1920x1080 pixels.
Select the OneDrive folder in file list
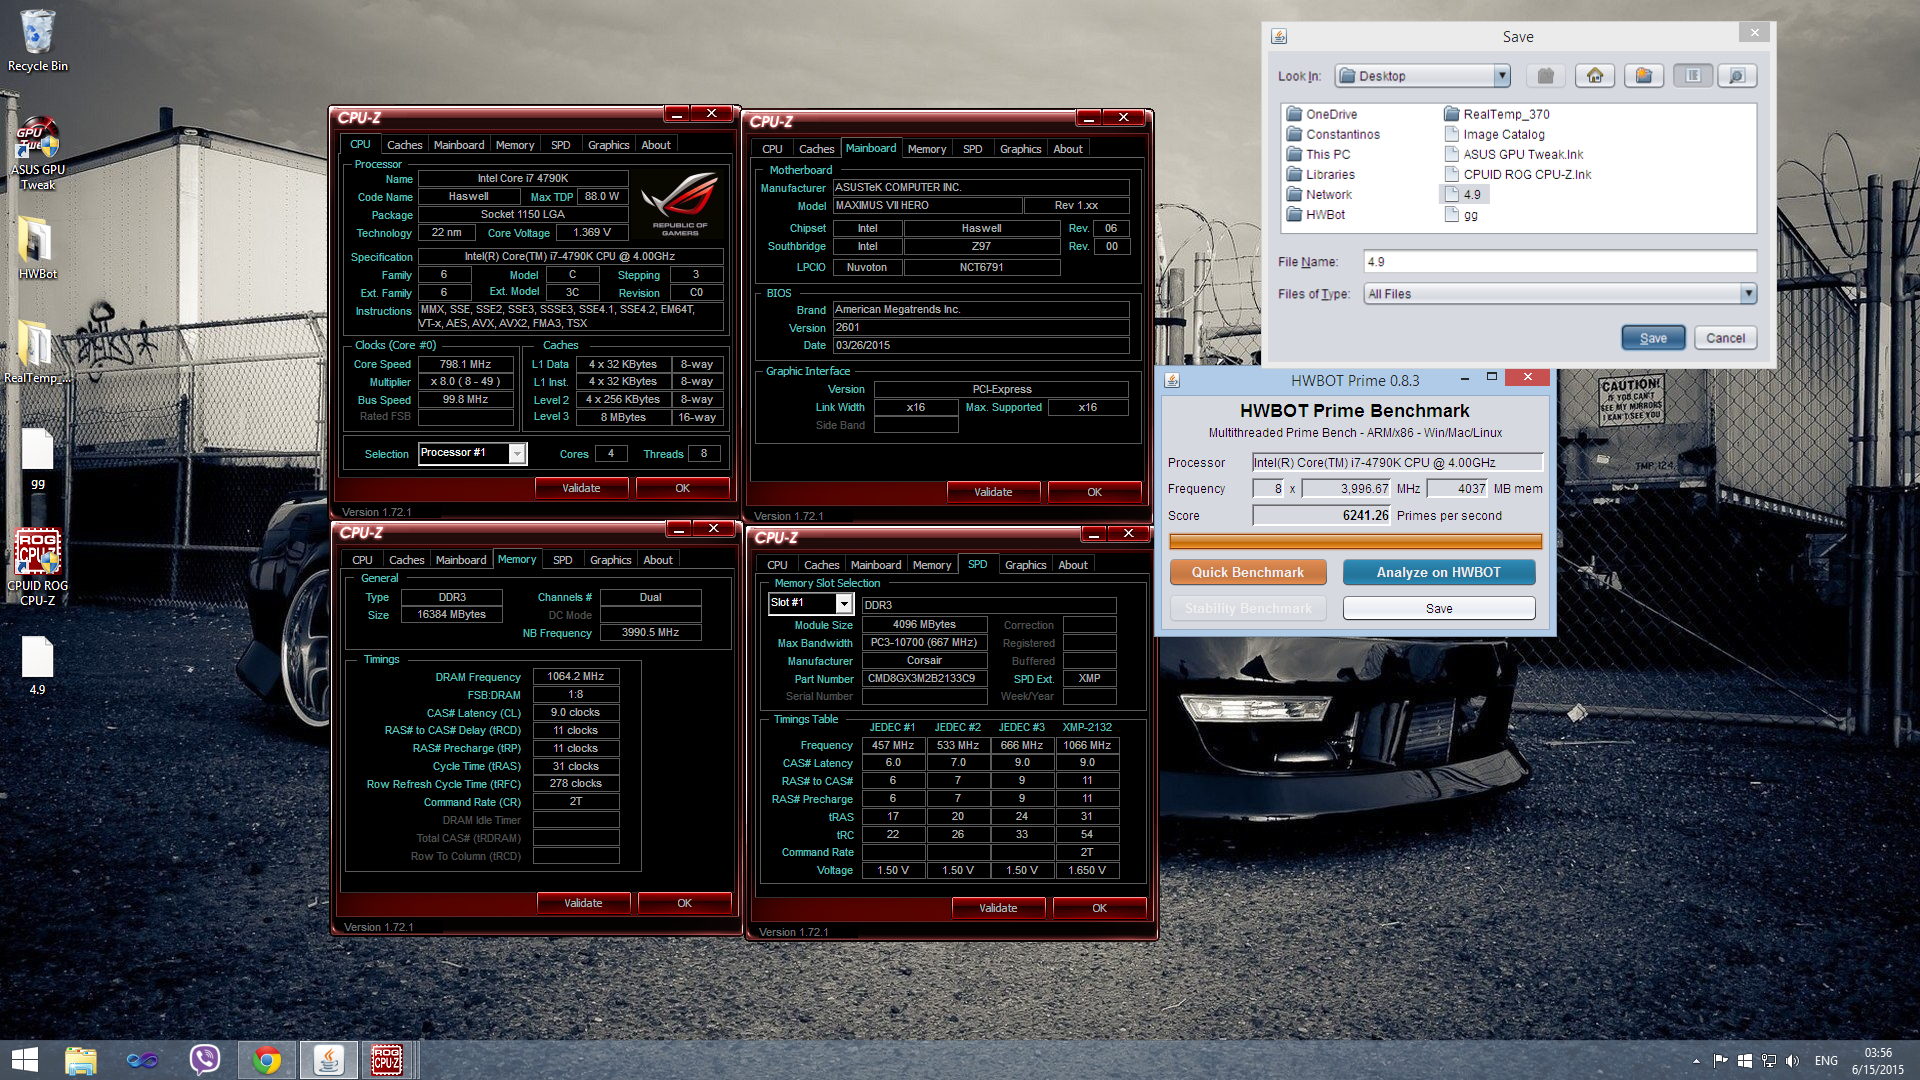tap(1321, 114)
